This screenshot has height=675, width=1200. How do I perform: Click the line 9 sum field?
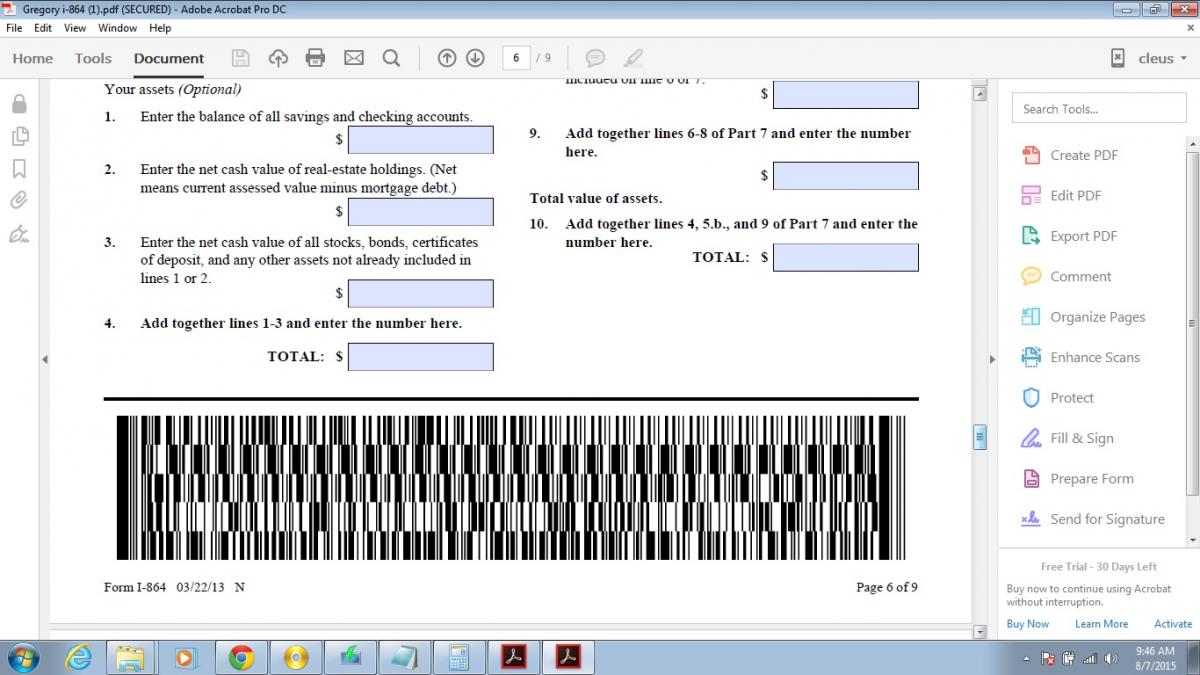(x=845, y=176)
